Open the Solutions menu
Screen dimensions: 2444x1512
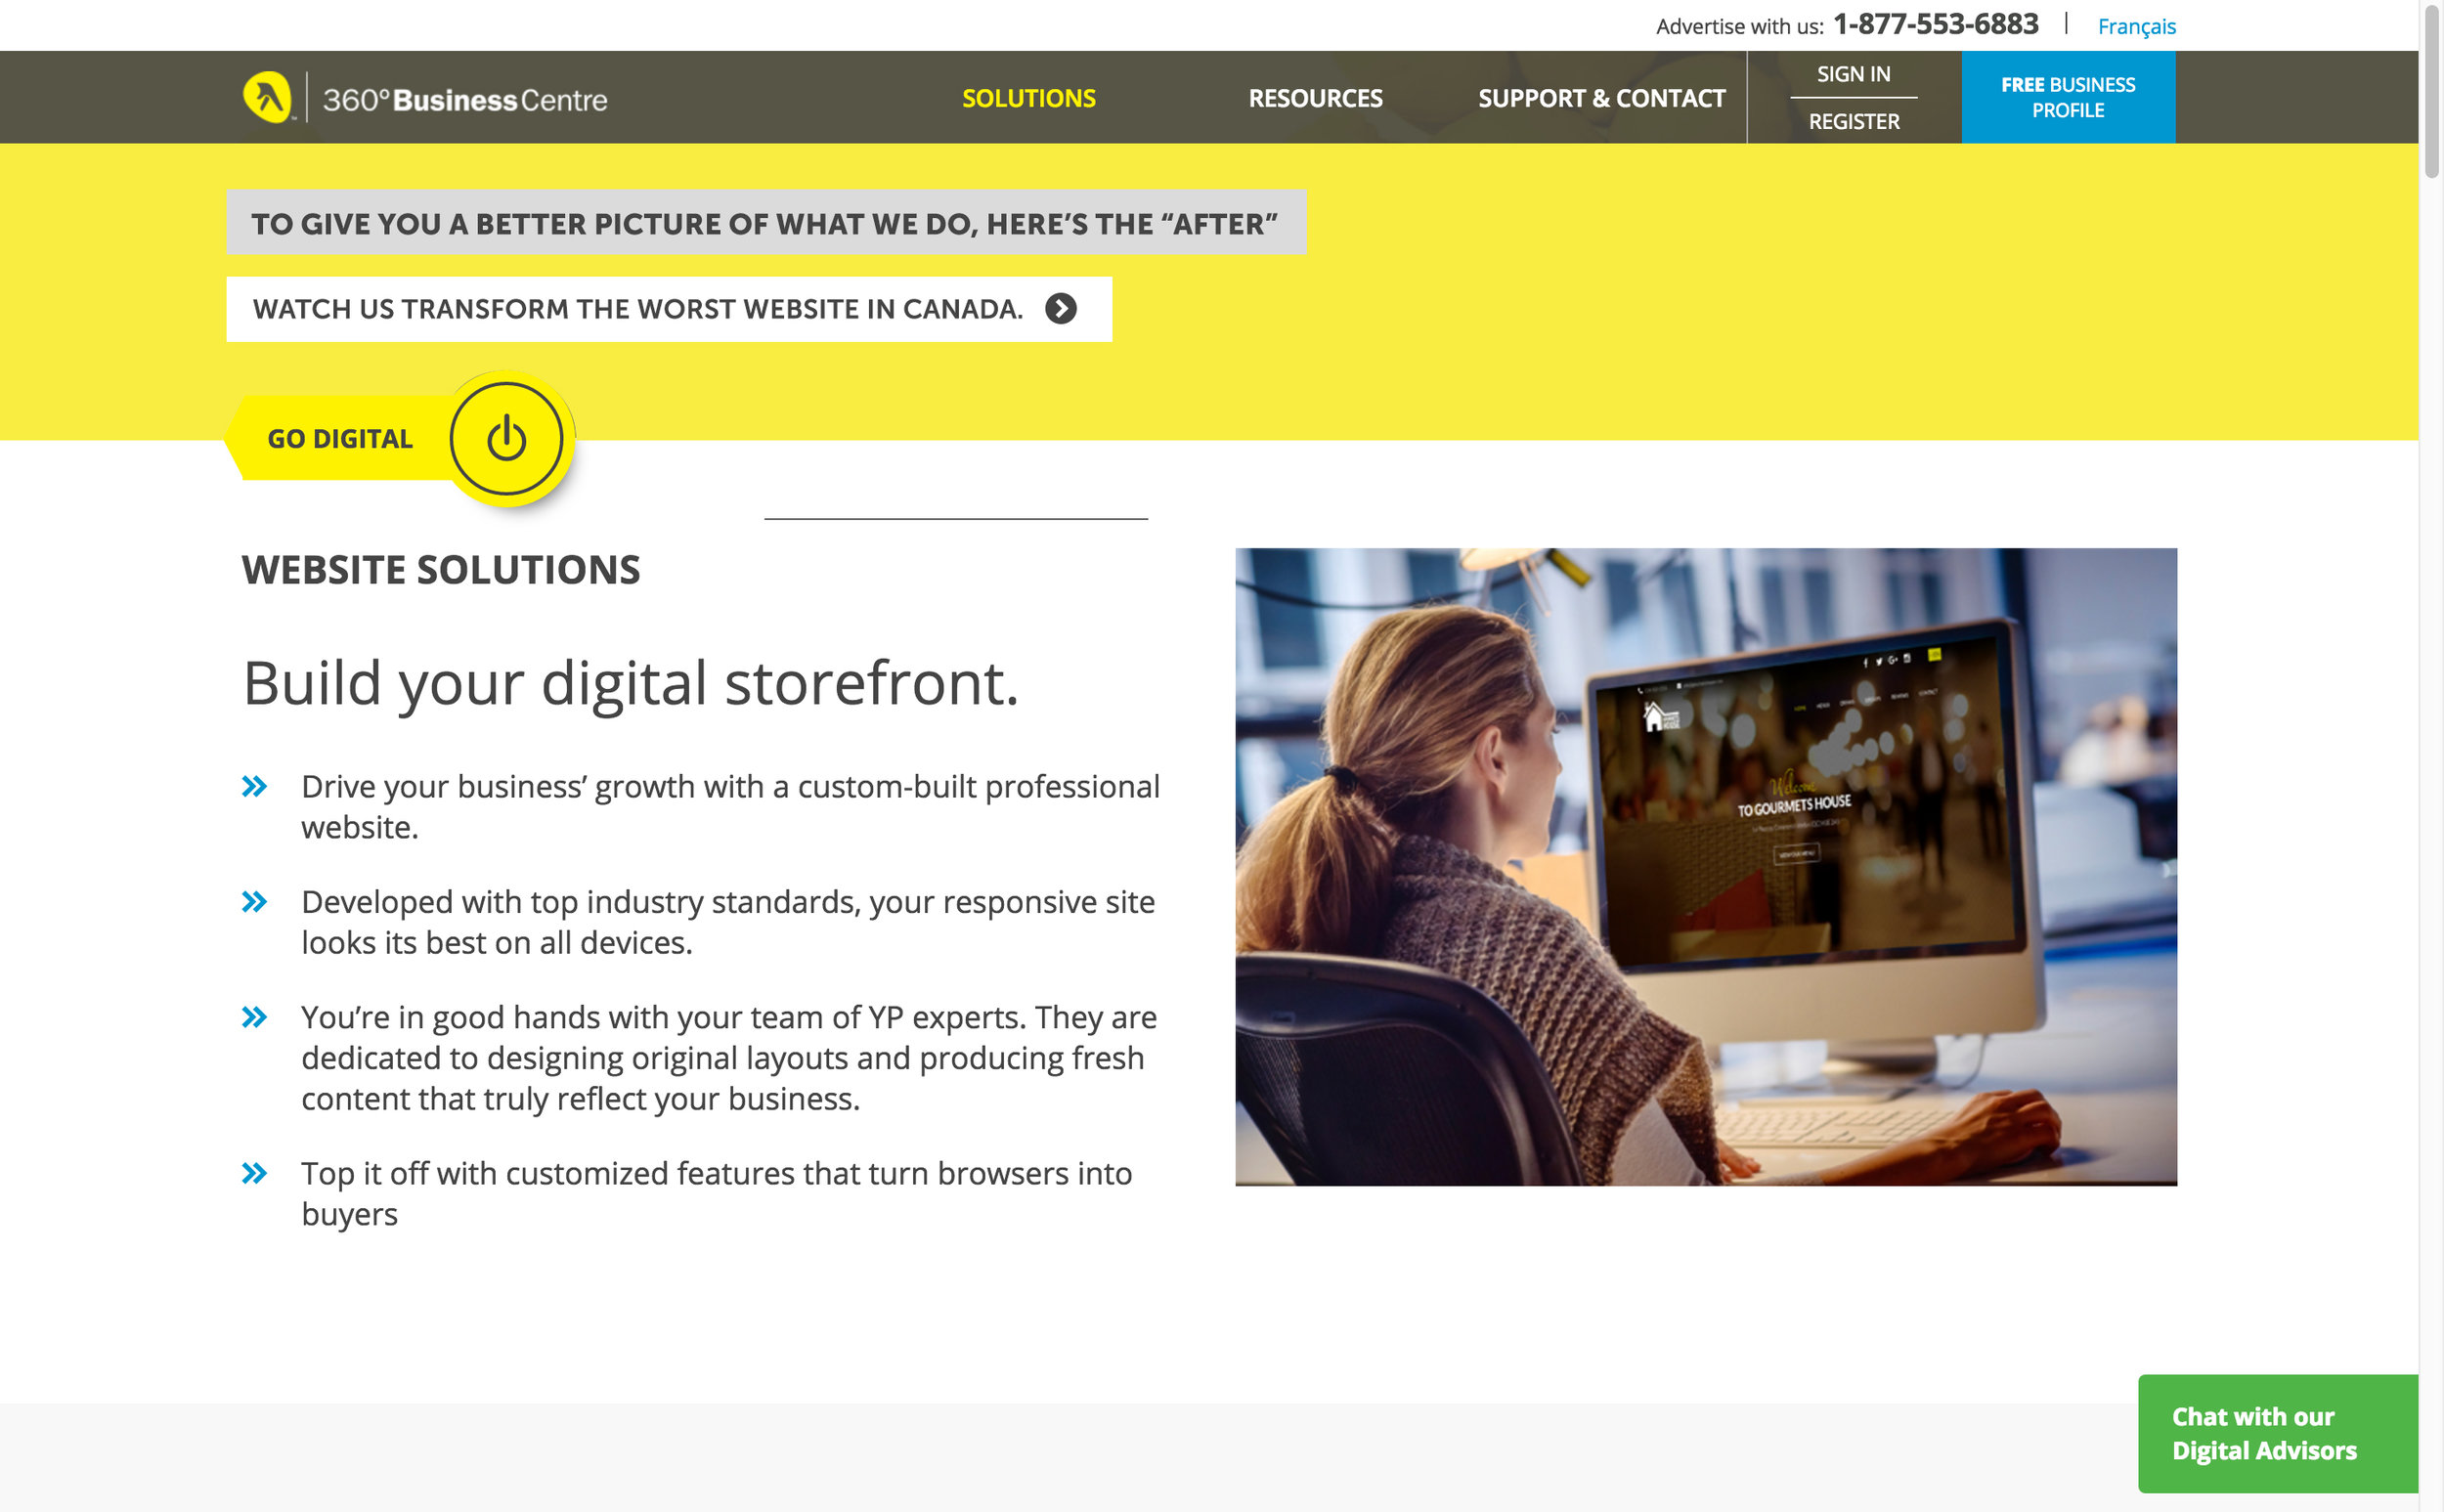click(1028, 98)
